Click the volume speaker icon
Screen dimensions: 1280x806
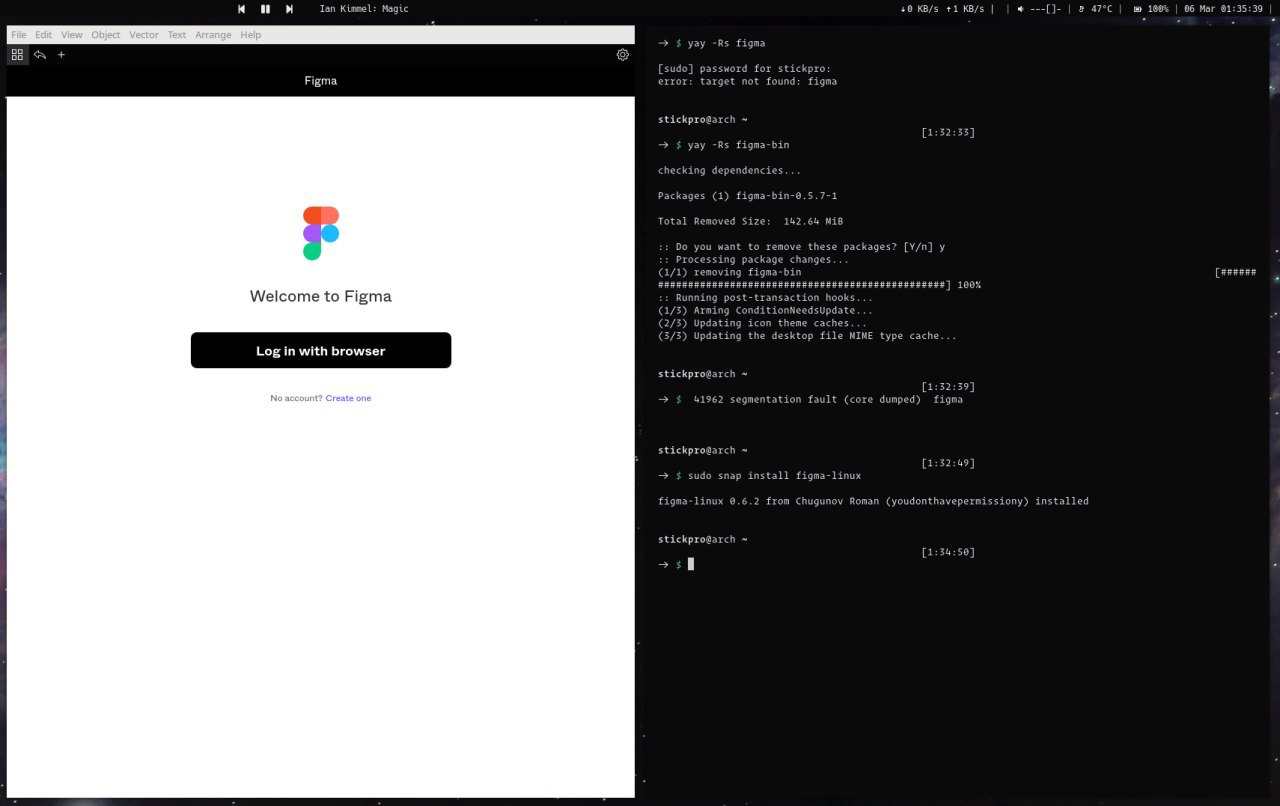point(1021,9)
